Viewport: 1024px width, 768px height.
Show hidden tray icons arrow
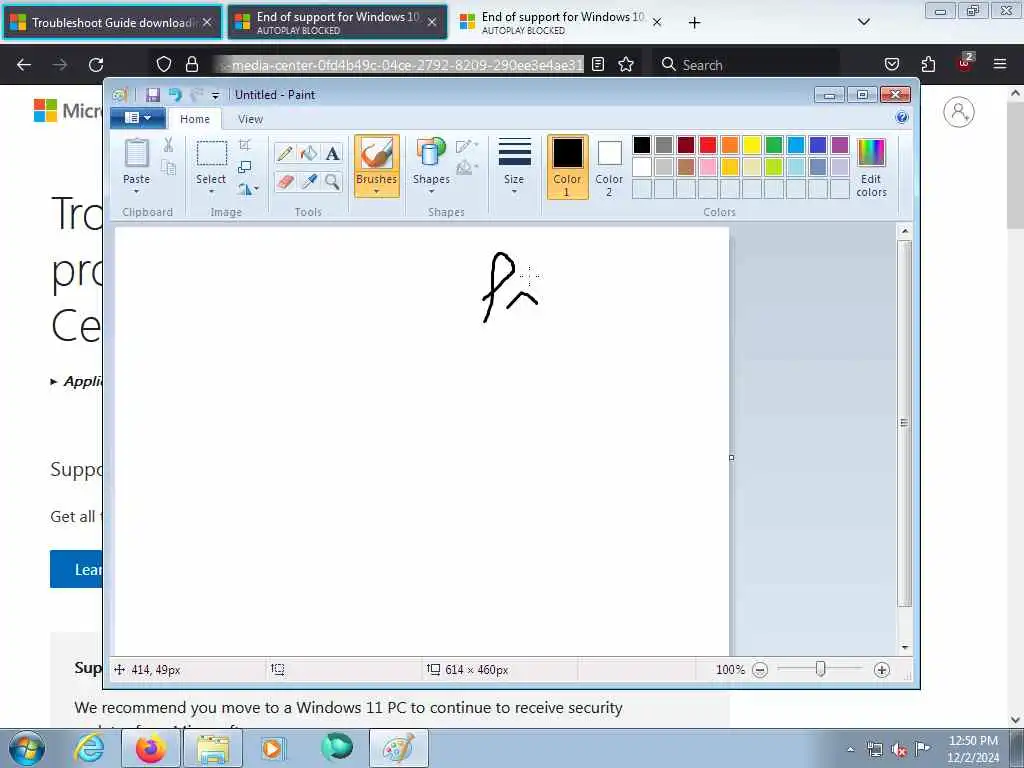pos(850,750)
